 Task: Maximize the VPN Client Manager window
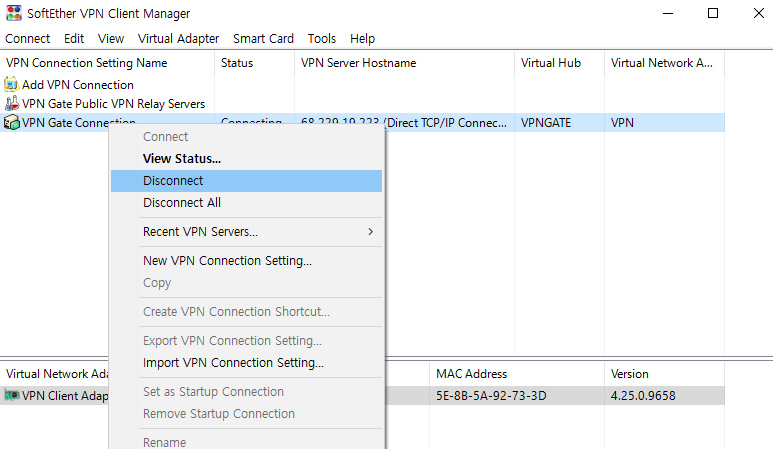coord(713,13)
